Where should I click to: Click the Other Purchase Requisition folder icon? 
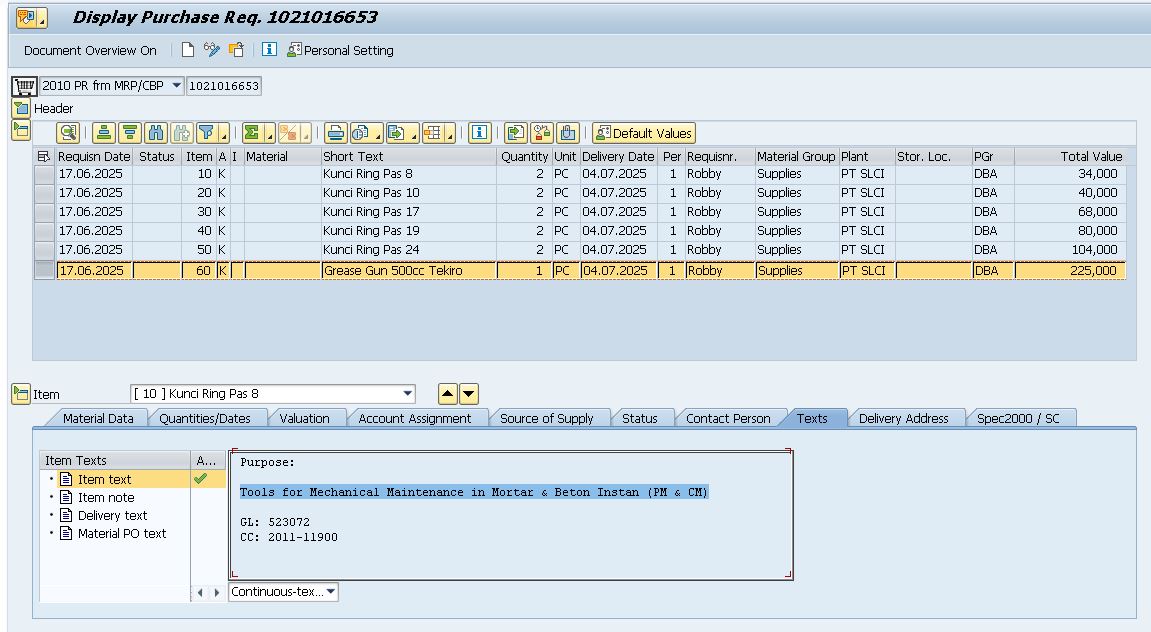236,50
